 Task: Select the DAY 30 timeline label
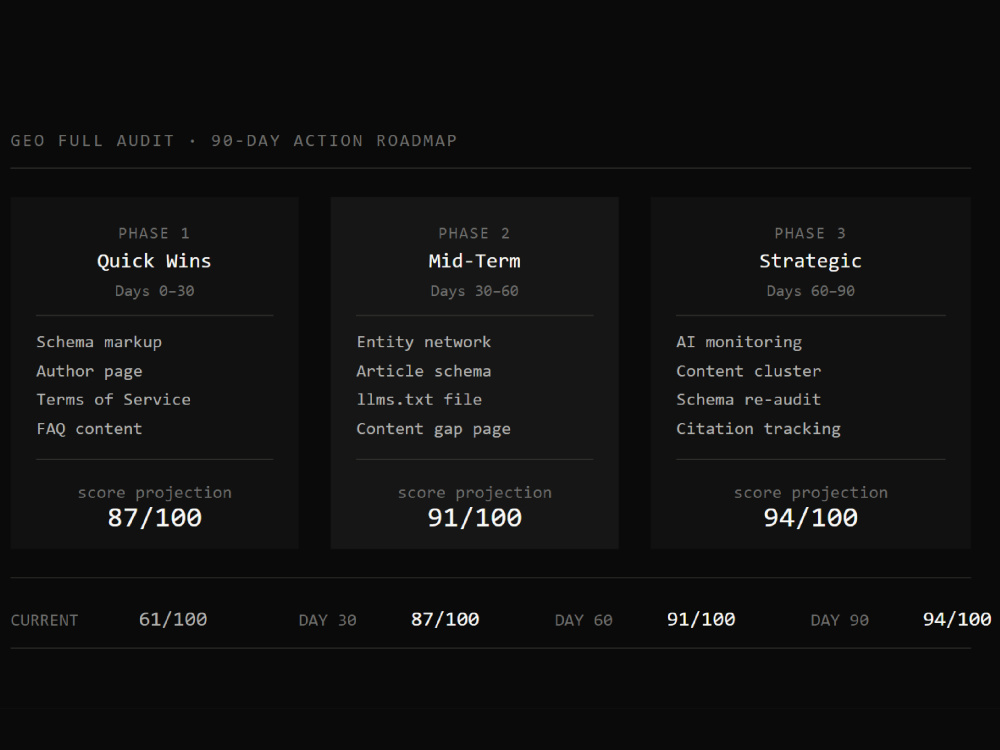tap(328, 620)
